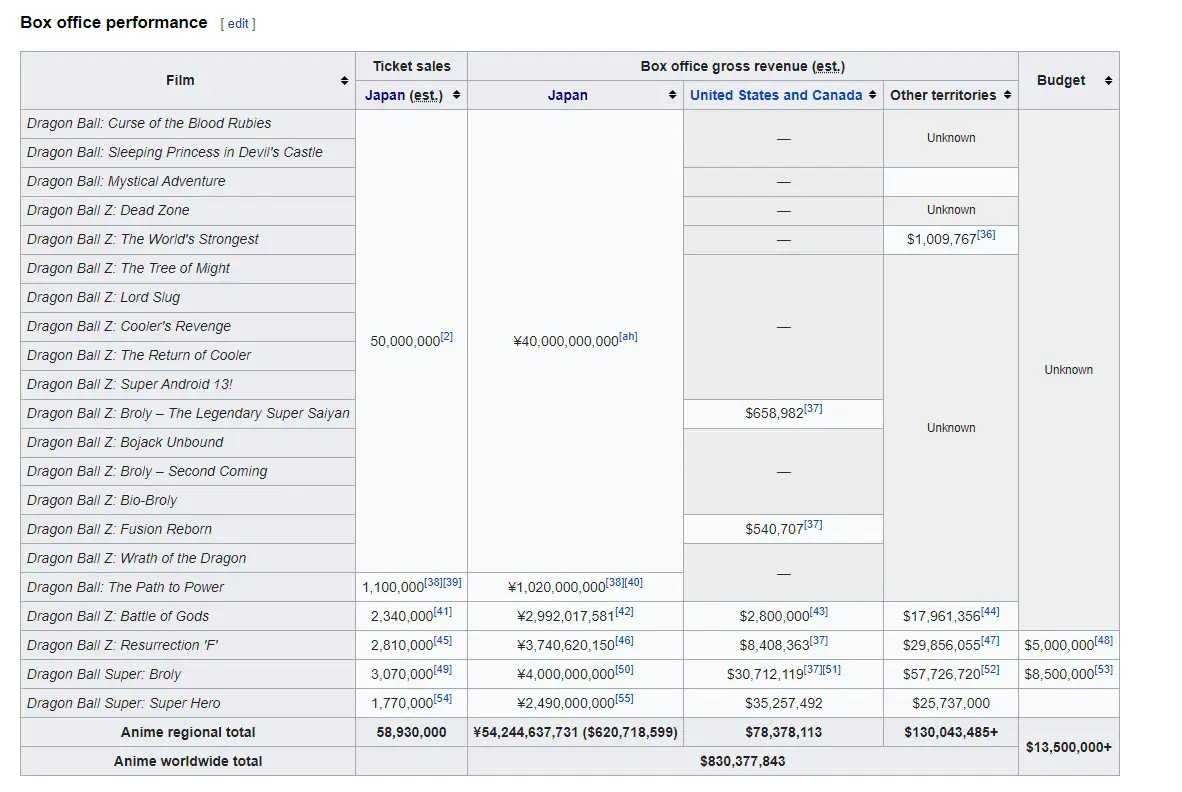Open citation [40] next to ¥1,020,000,000
The image size is (1182, 792).
634,583
